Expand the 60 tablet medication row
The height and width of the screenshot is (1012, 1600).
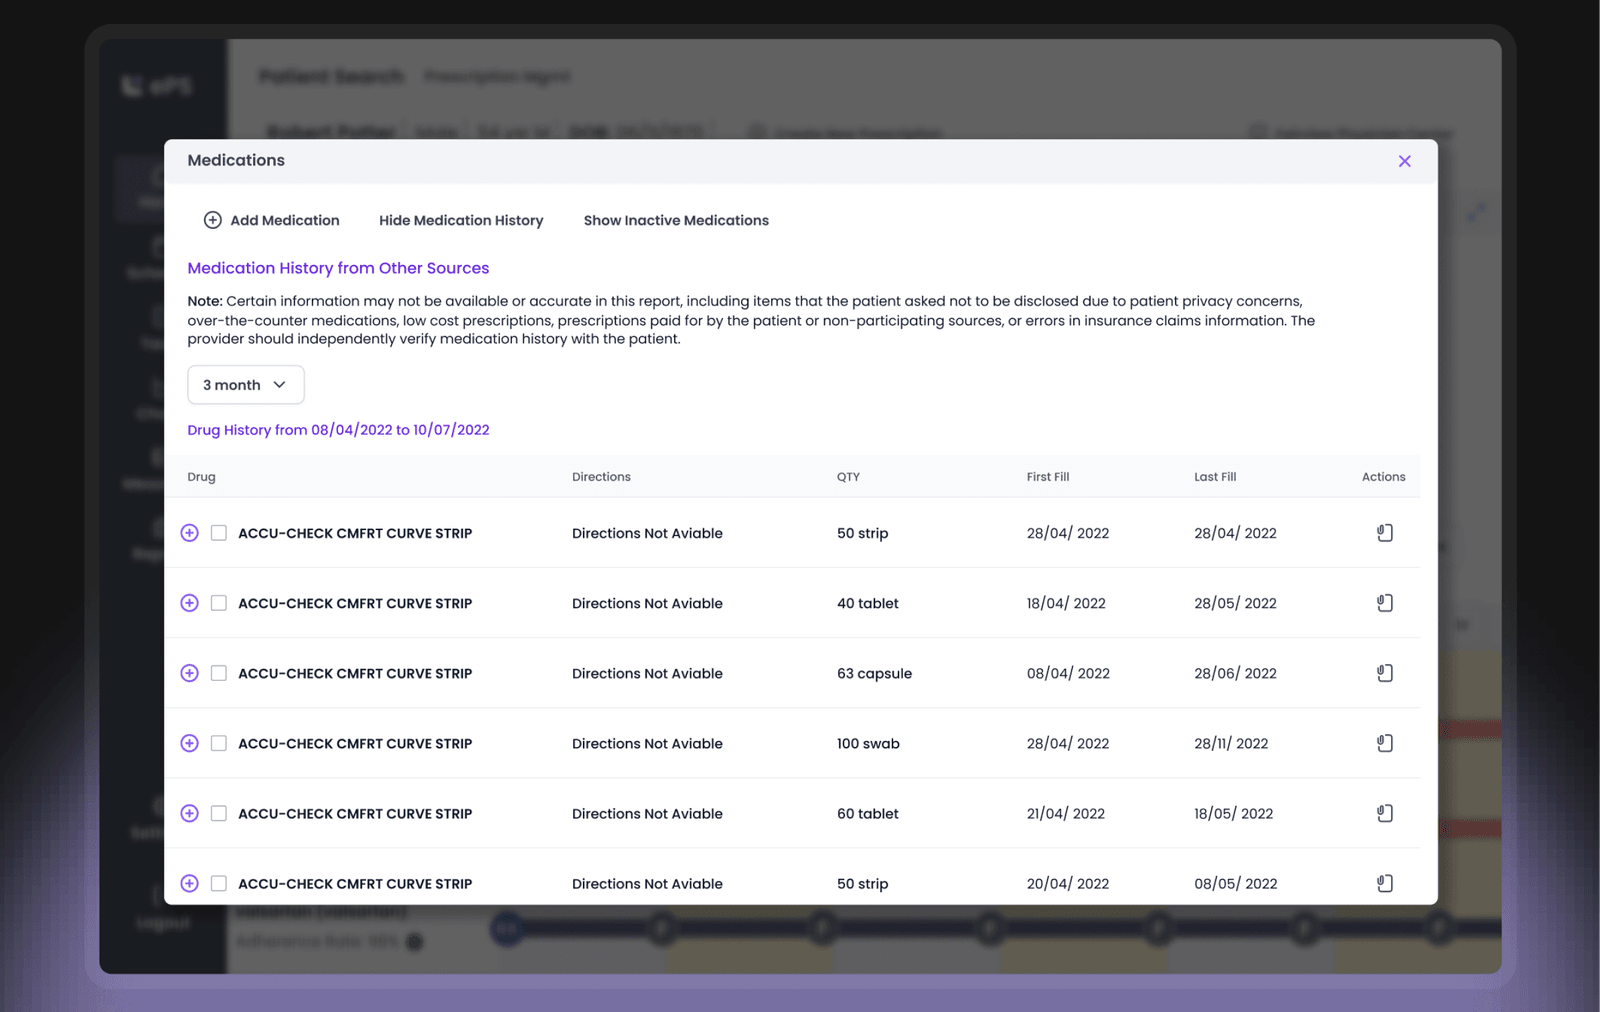pos(189,813)
